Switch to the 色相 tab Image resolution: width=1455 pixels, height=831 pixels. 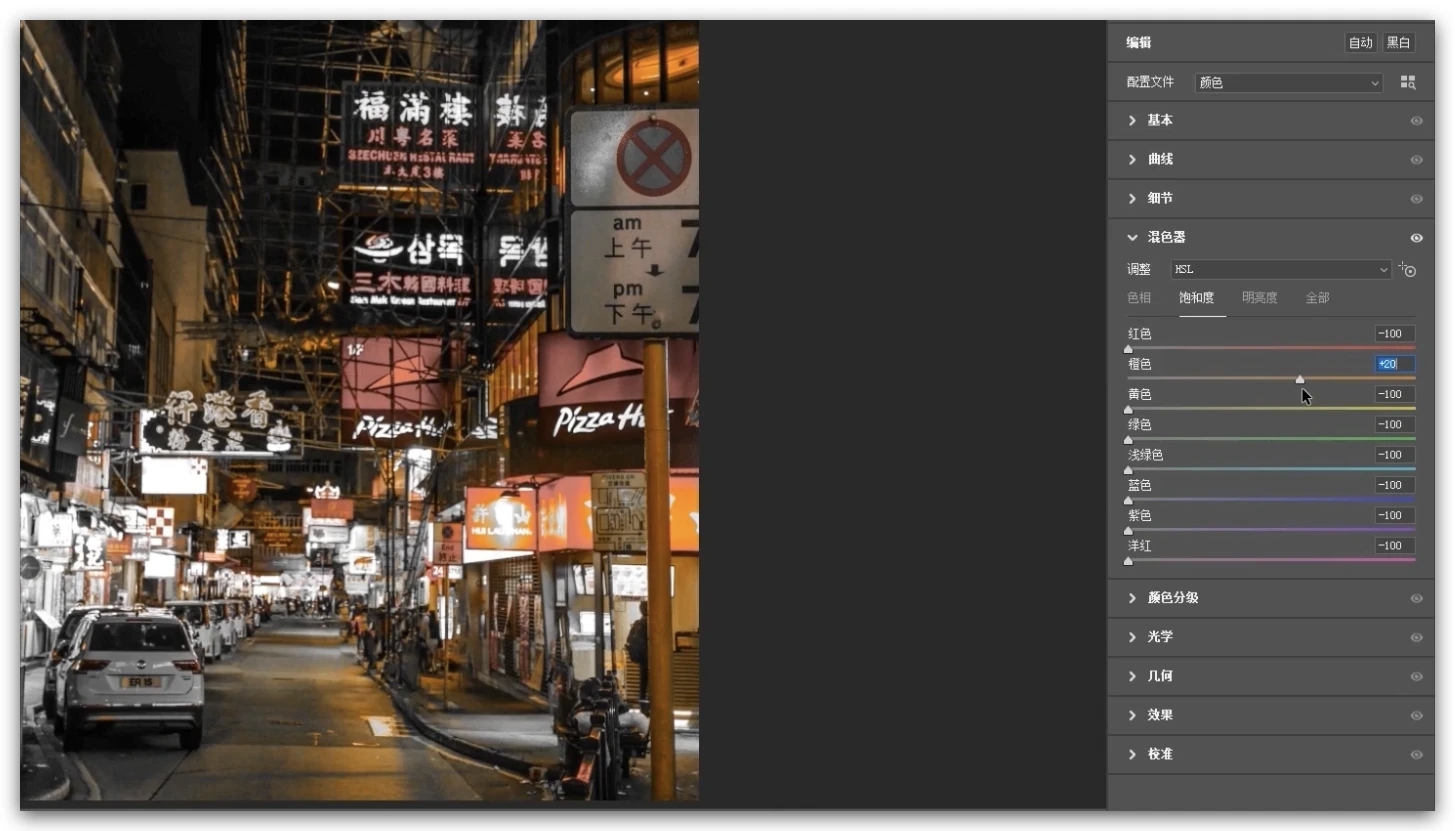(1139, 298)
